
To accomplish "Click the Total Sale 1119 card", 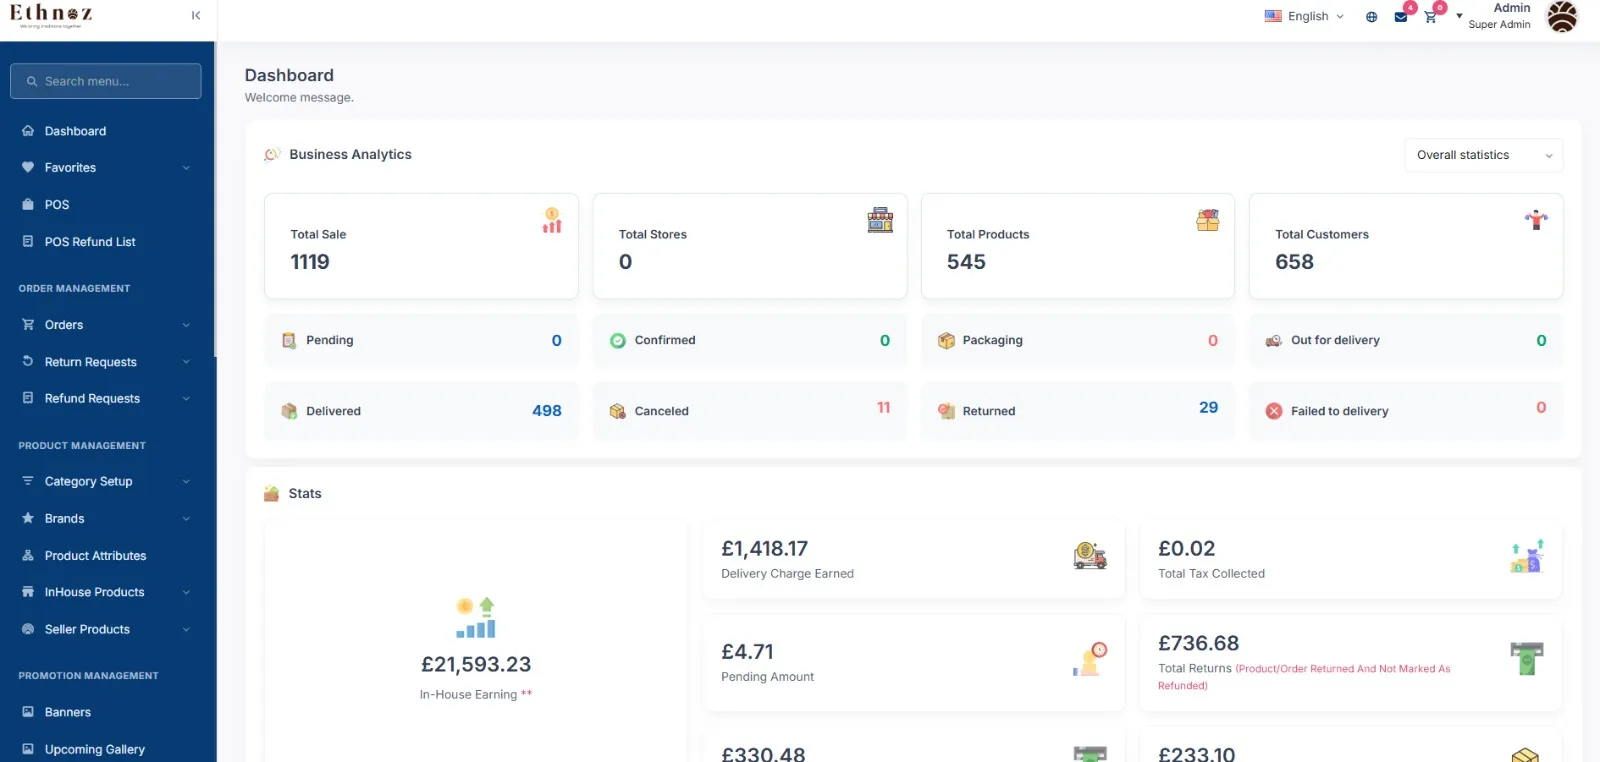I will click(x=421, y=246).
